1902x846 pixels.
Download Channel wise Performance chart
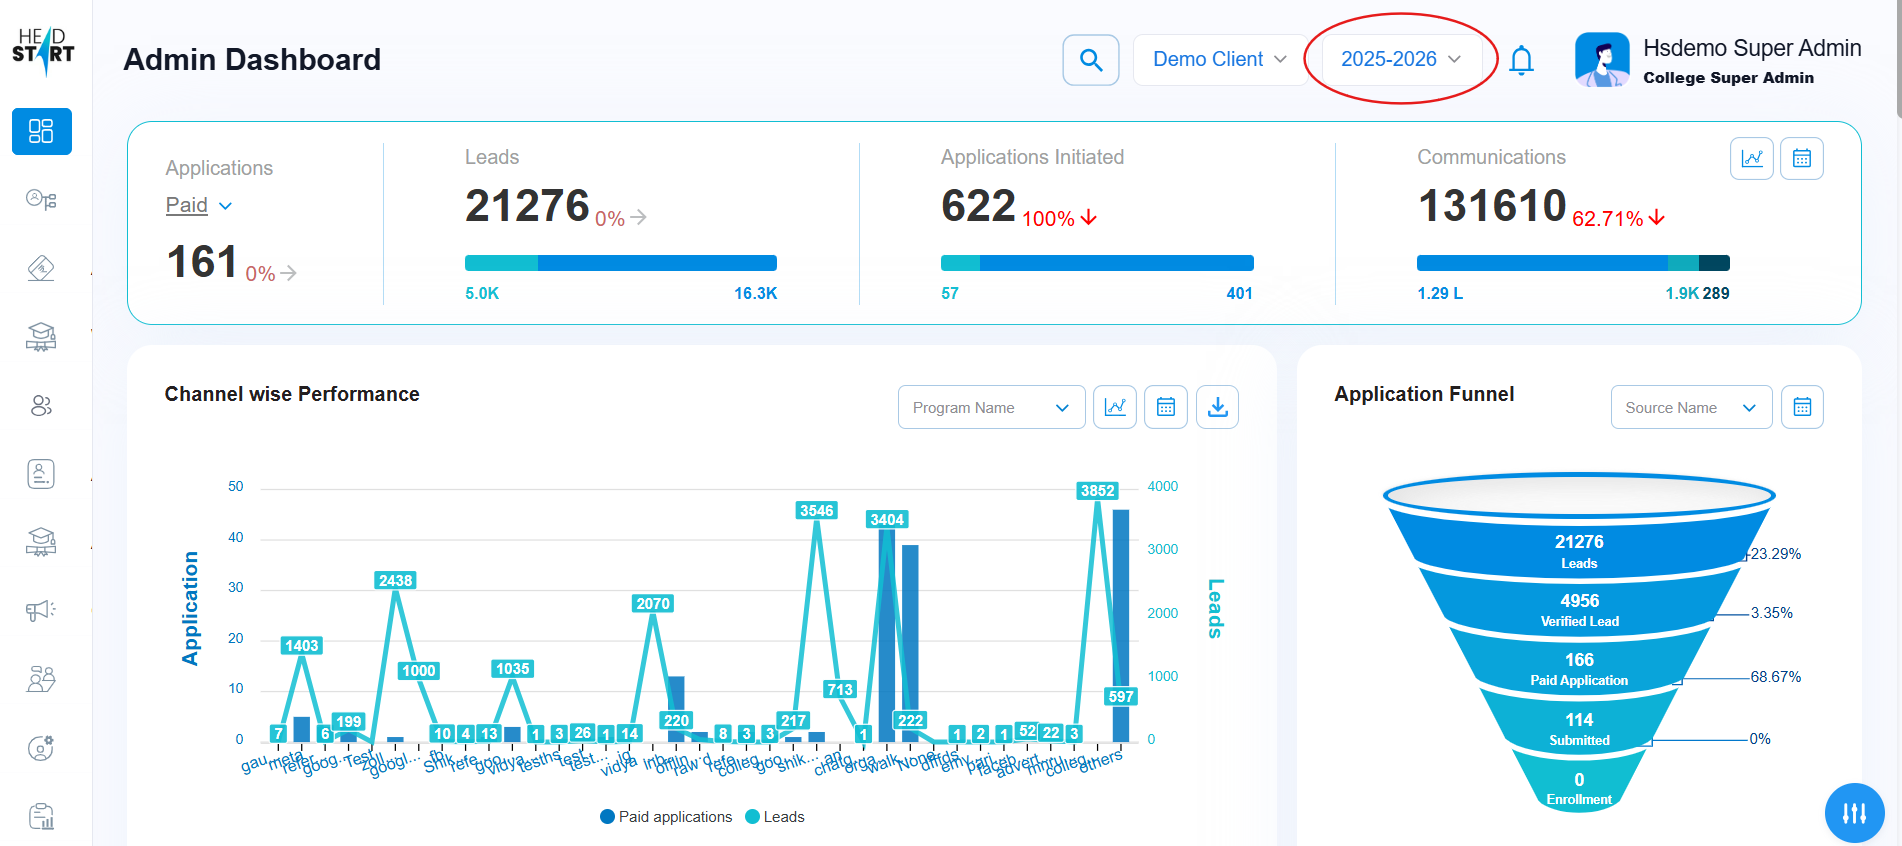[x=1217, y=407]
